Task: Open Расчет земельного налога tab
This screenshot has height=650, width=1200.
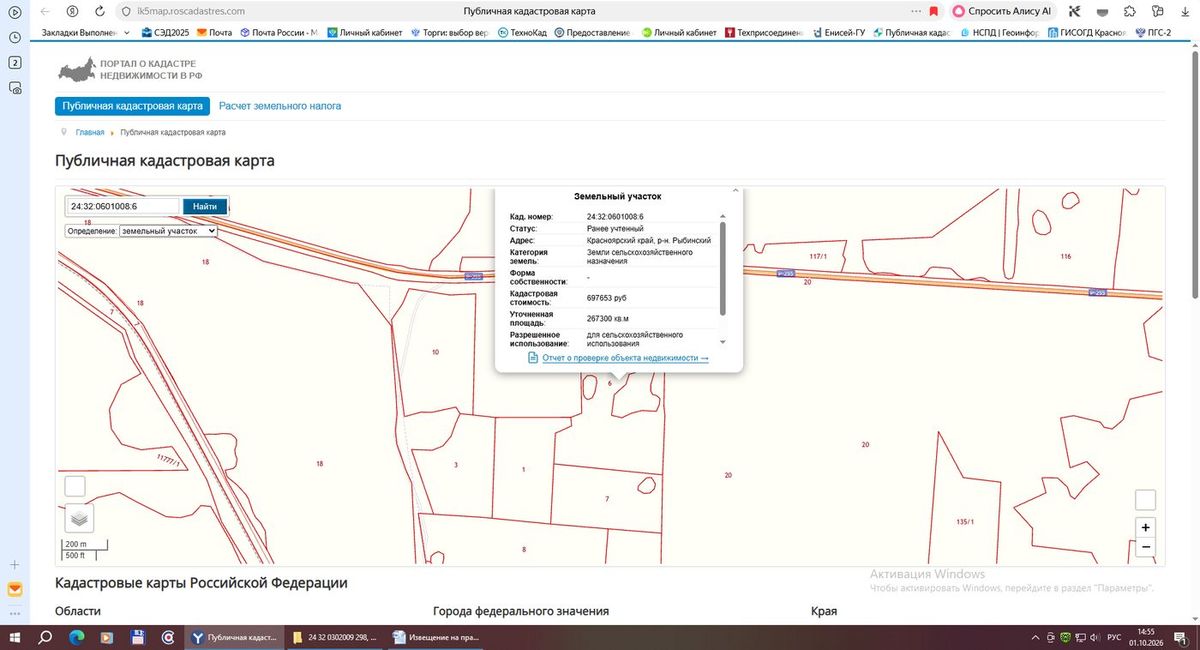Action: tap(280, 106)
